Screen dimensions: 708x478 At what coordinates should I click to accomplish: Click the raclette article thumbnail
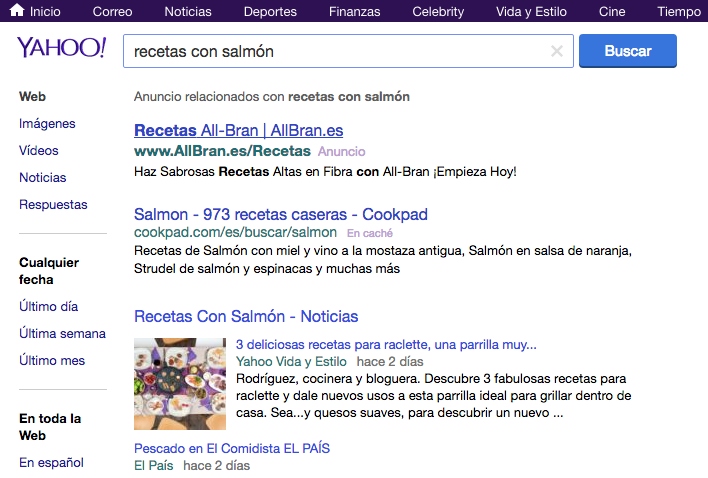pyautogui.click(x=180, y=384)
